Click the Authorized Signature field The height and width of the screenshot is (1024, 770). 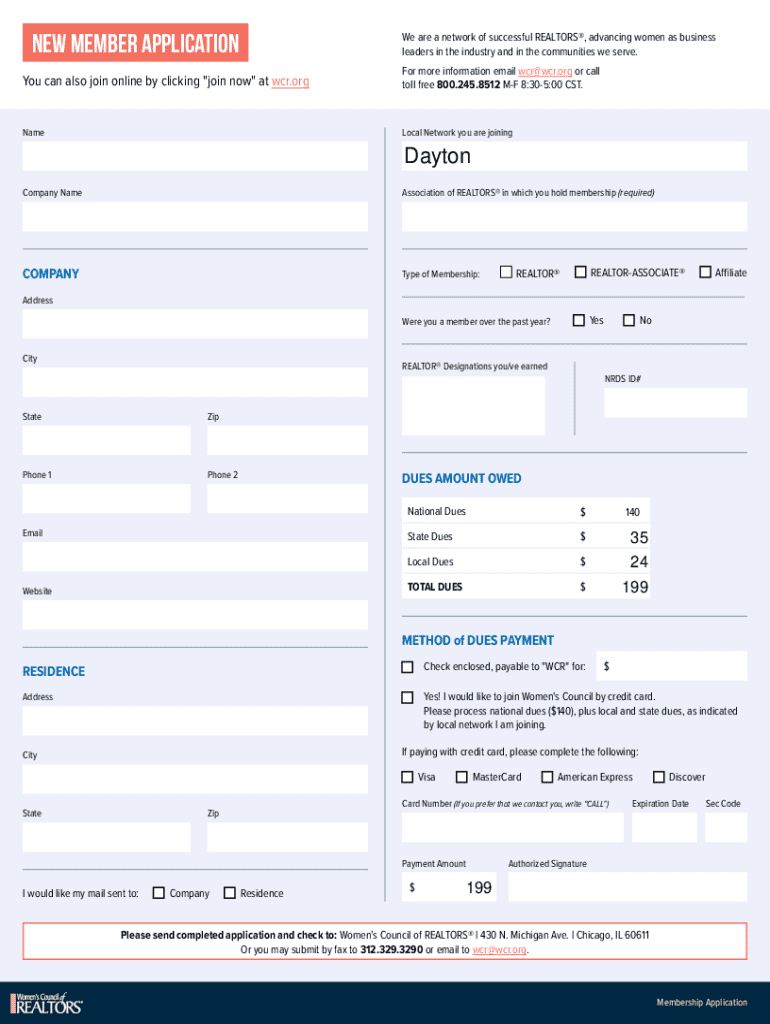click(x=627, y=887)
